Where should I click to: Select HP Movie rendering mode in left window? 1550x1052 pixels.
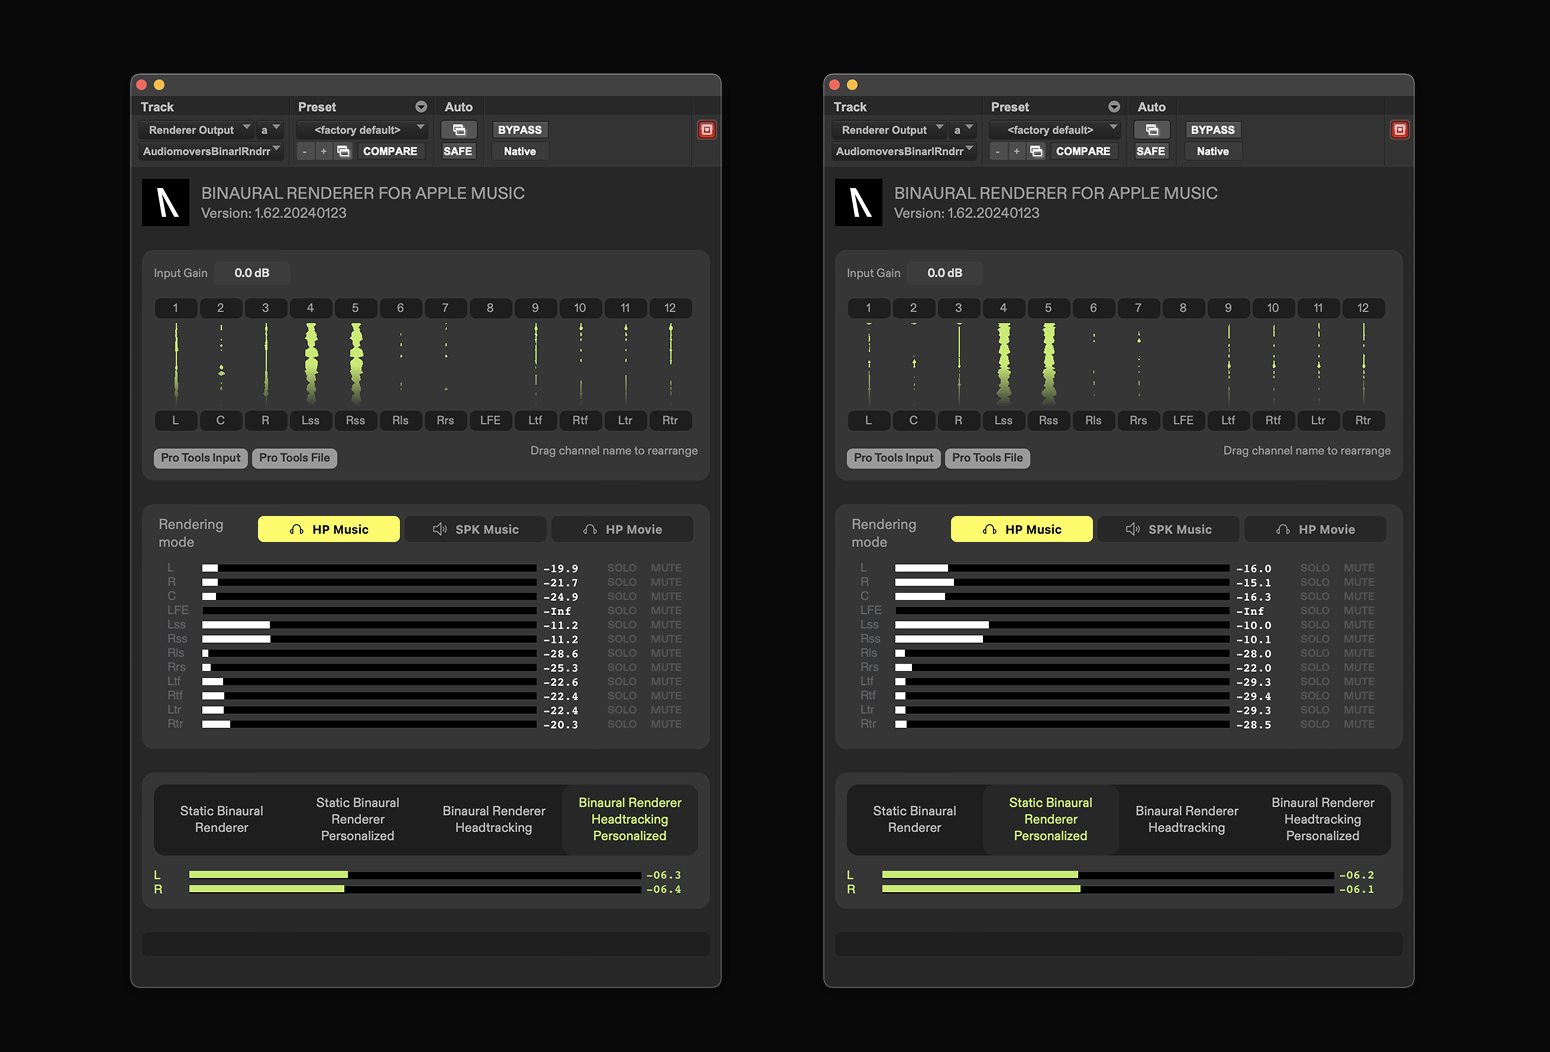click(623, 530)
